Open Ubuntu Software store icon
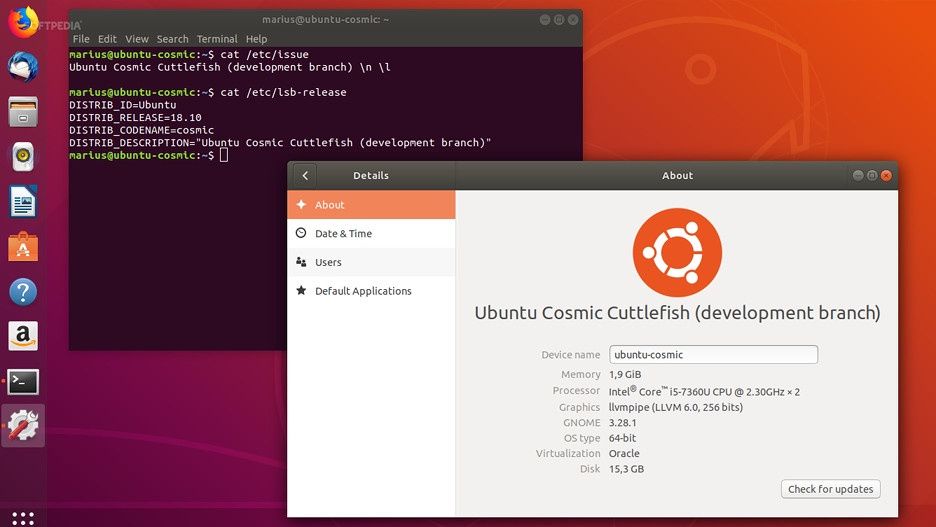This screenshot has height=527, width=936. coord(23,246)
